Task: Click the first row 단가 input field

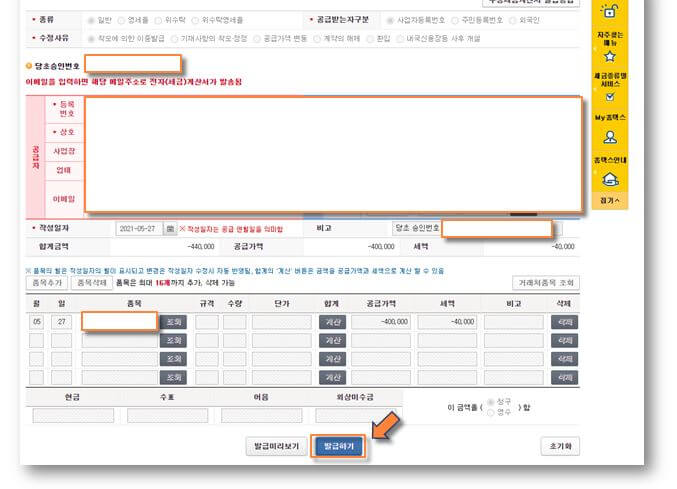Action: tap(282, 322)
